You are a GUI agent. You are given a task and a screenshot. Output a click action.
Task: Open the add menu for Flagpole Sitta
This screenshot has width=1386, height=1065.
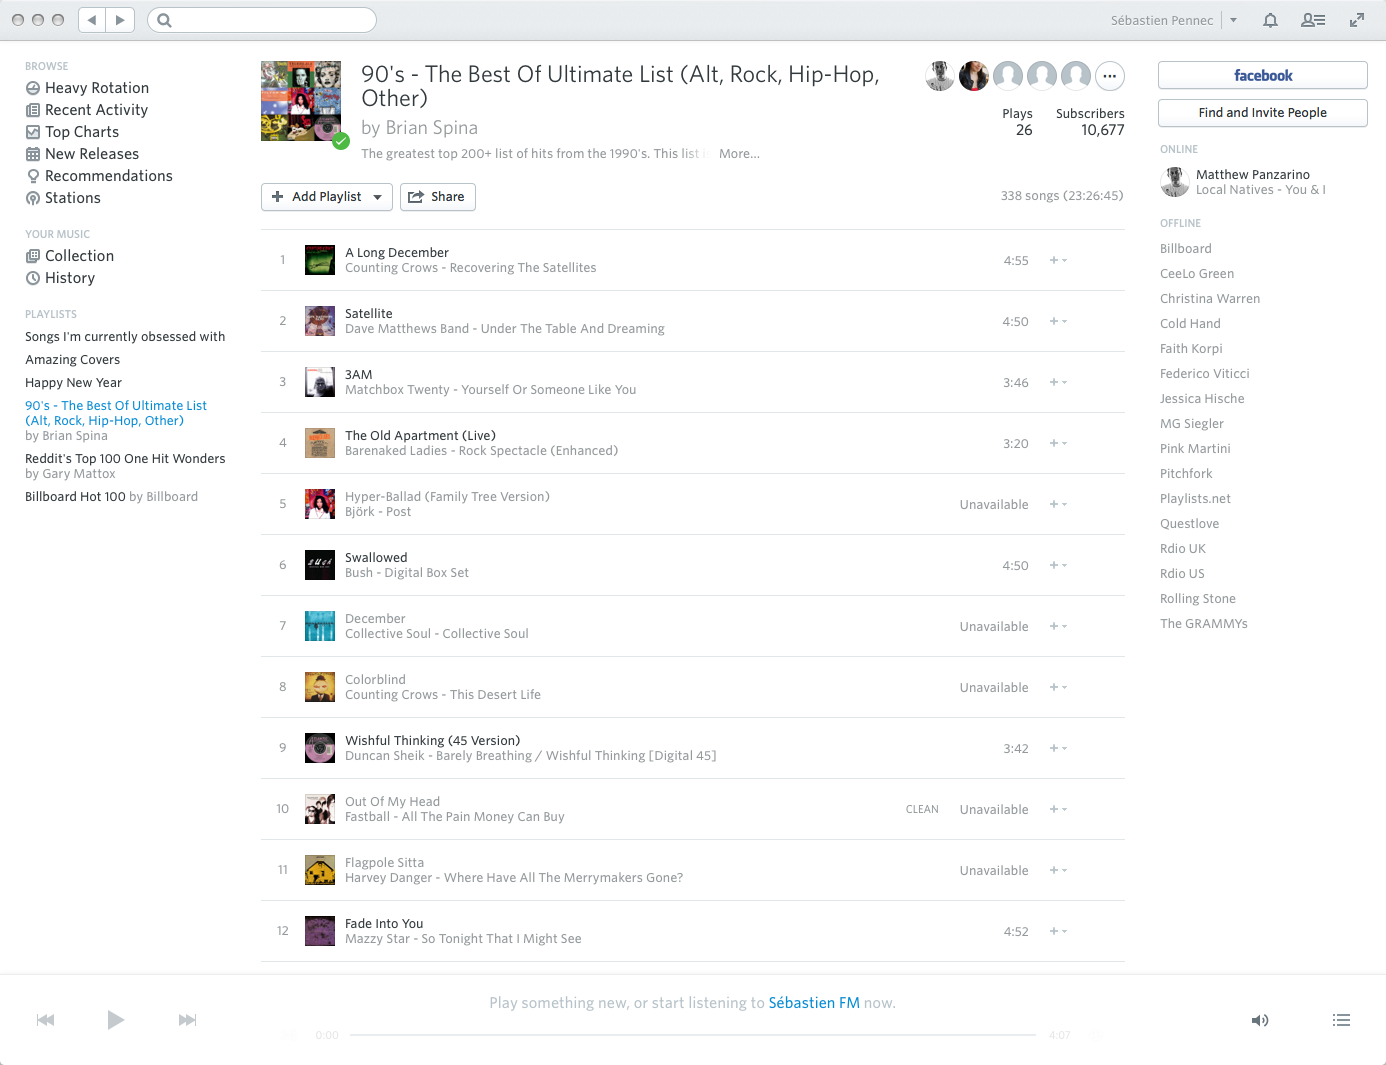(x=1058, y=871)
